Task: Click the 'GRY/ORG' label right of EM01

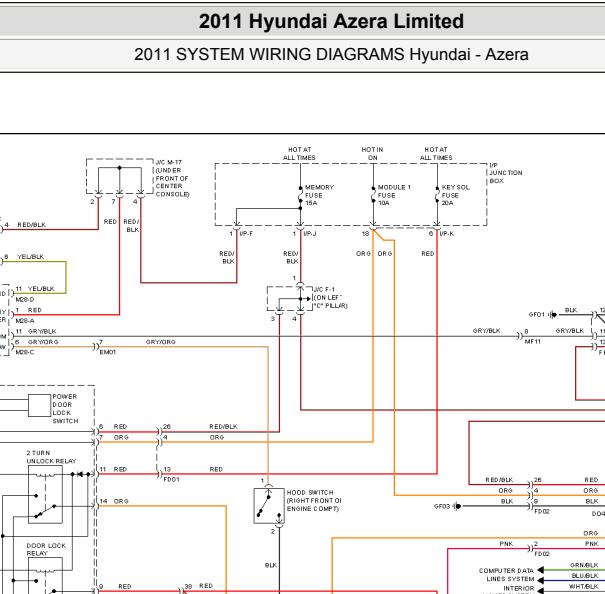Action: click(161, 342)
